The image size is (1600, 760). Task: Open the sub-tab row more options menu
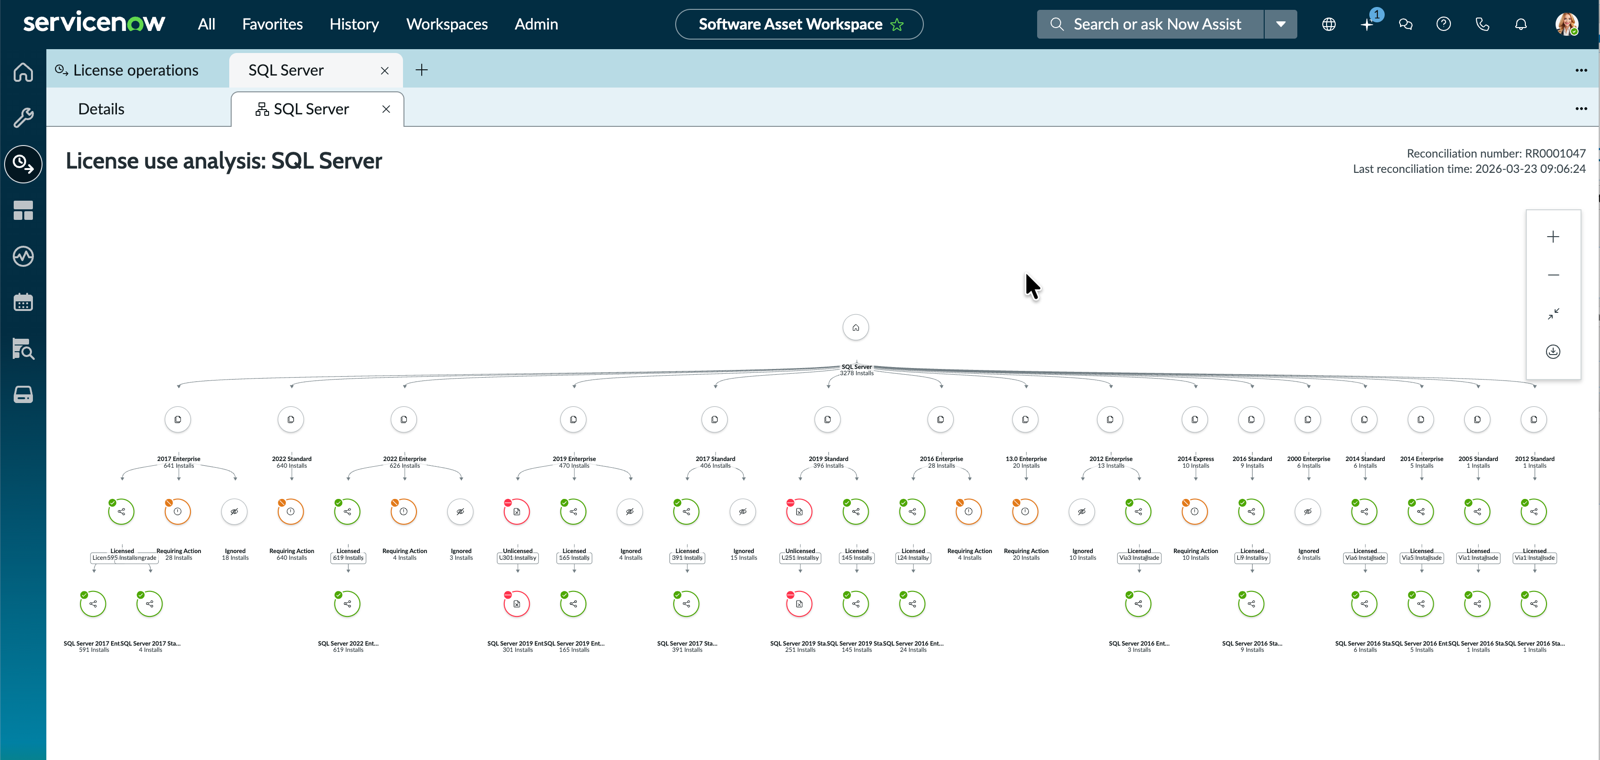1581,109
